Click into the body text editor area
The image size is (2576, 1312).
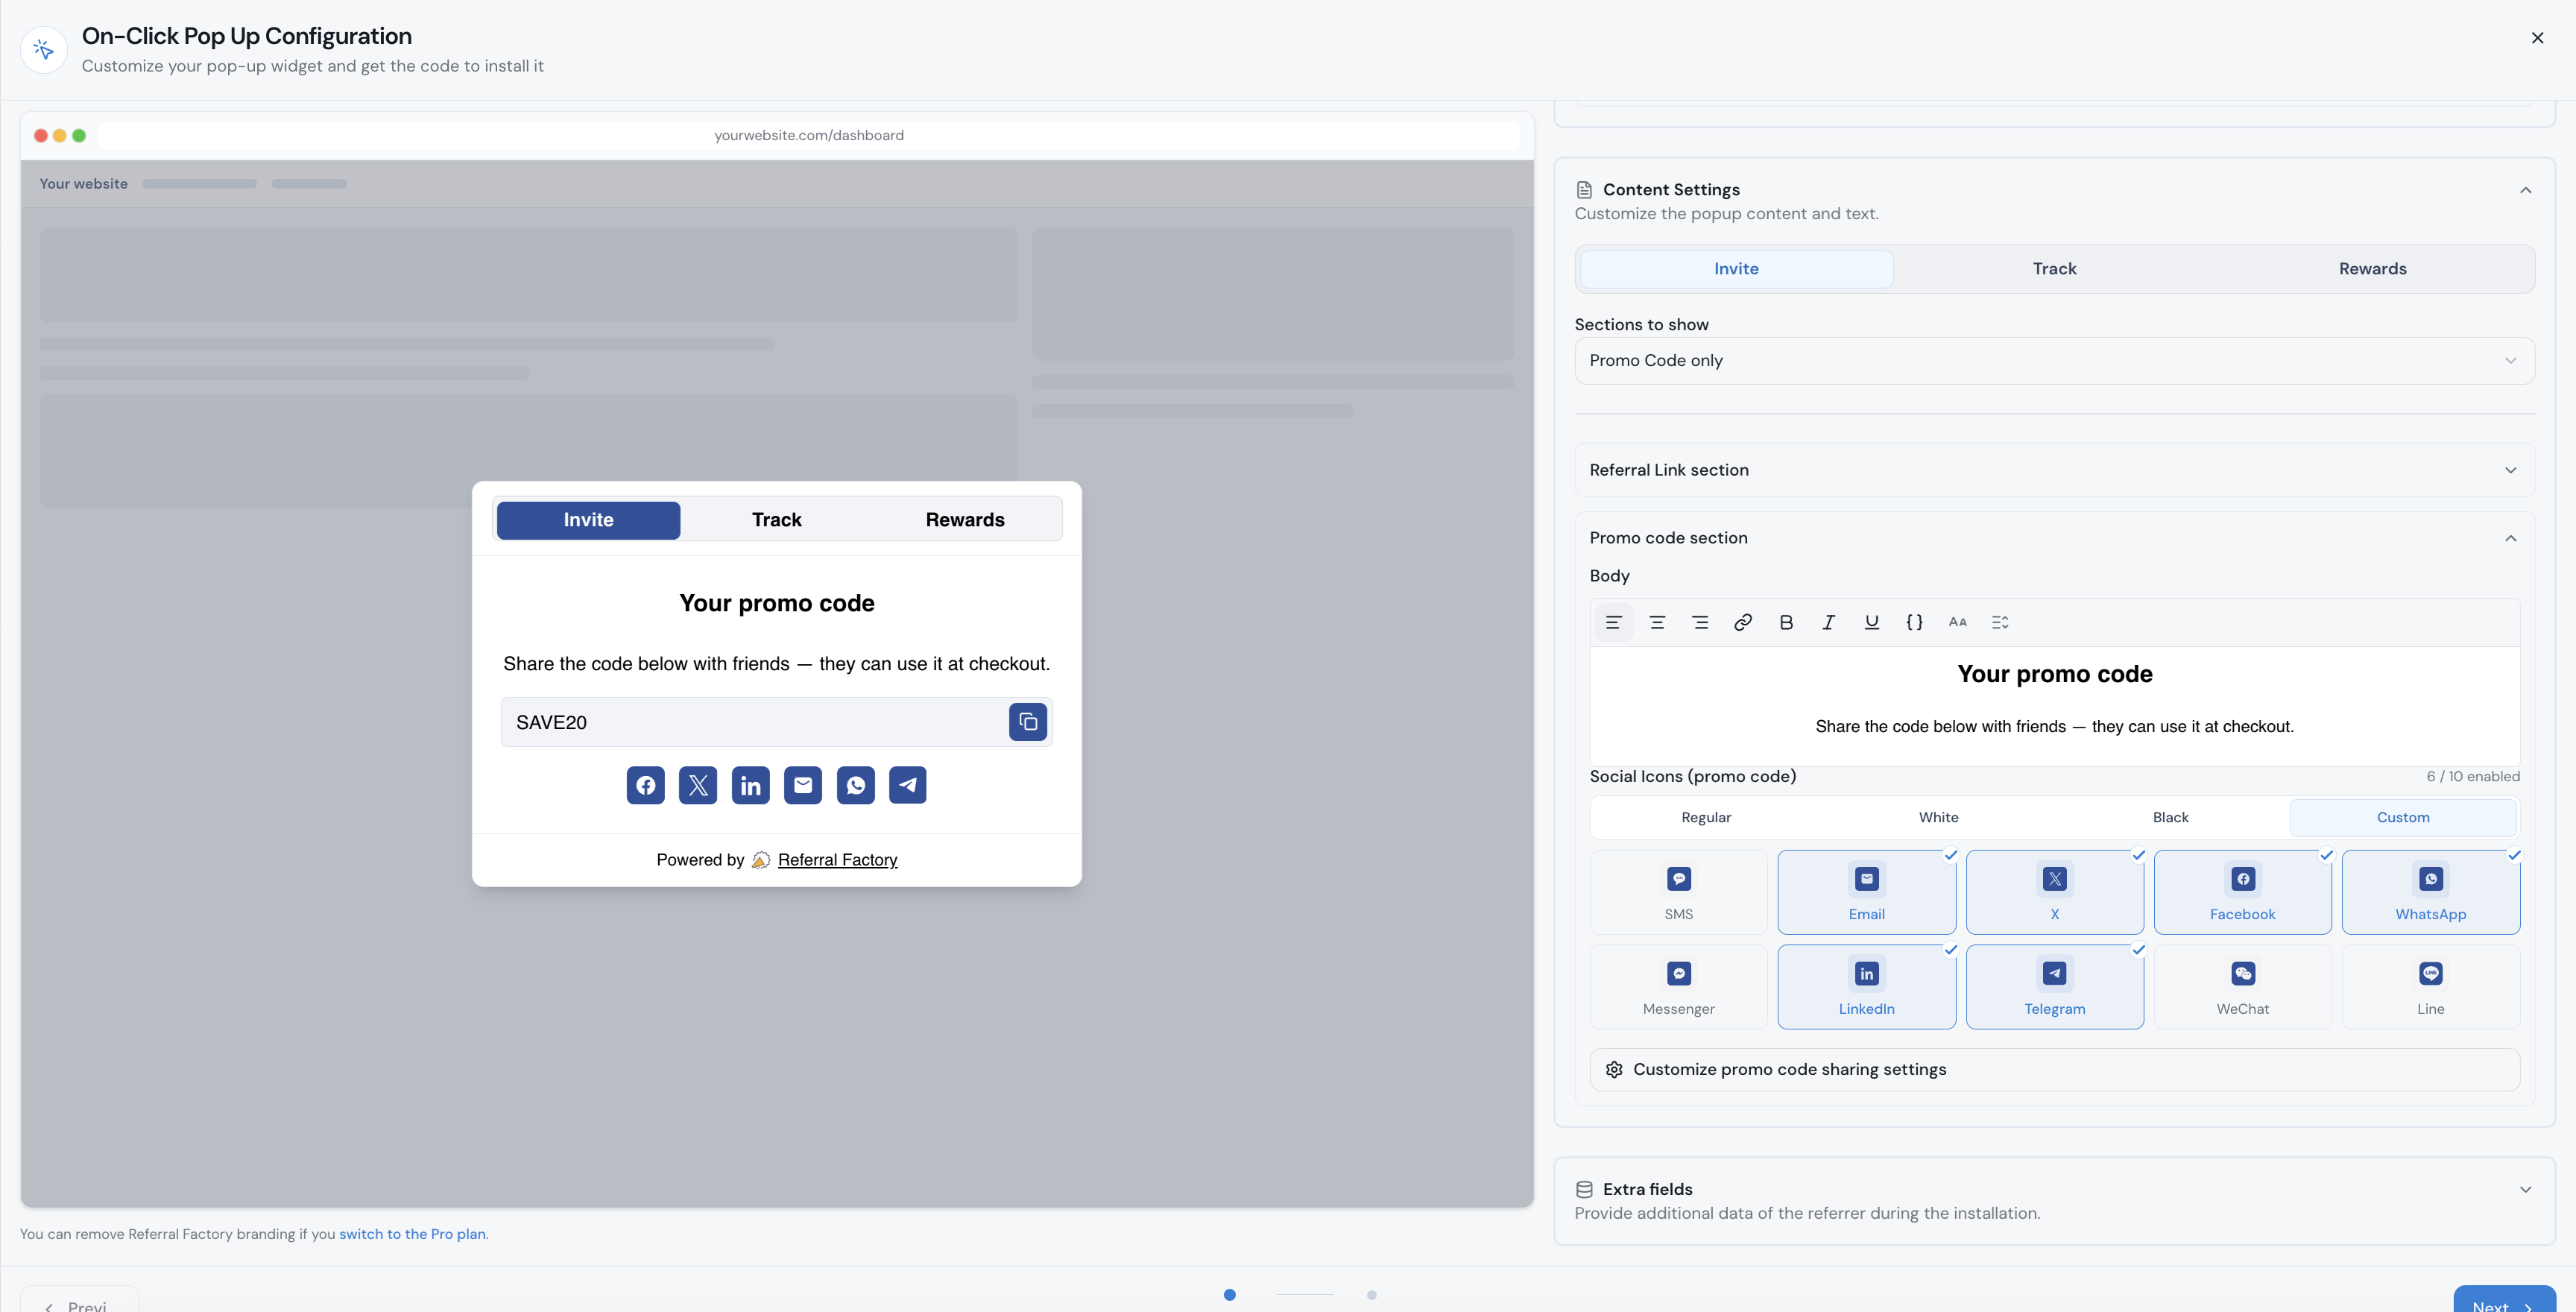(2054, 706)
